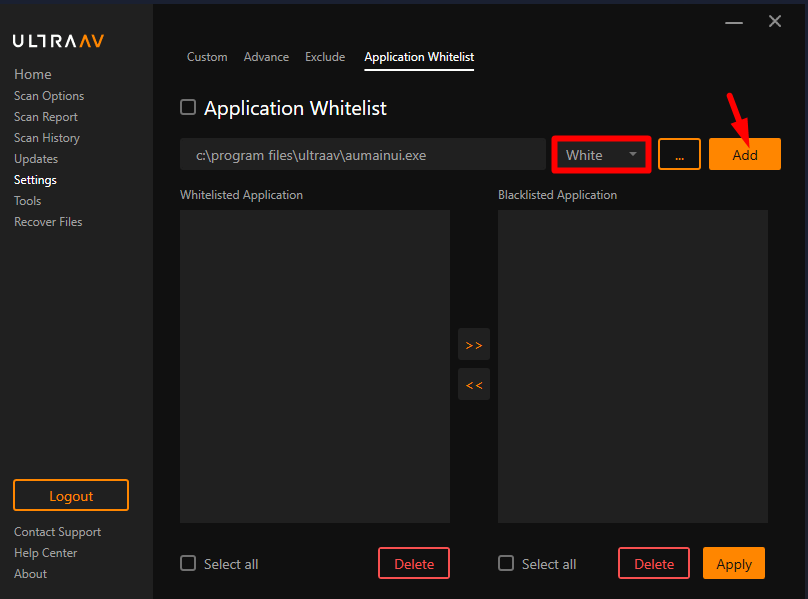Switch to the Custom tab
The height and width of the screenshot is (599, 808).
207,57
